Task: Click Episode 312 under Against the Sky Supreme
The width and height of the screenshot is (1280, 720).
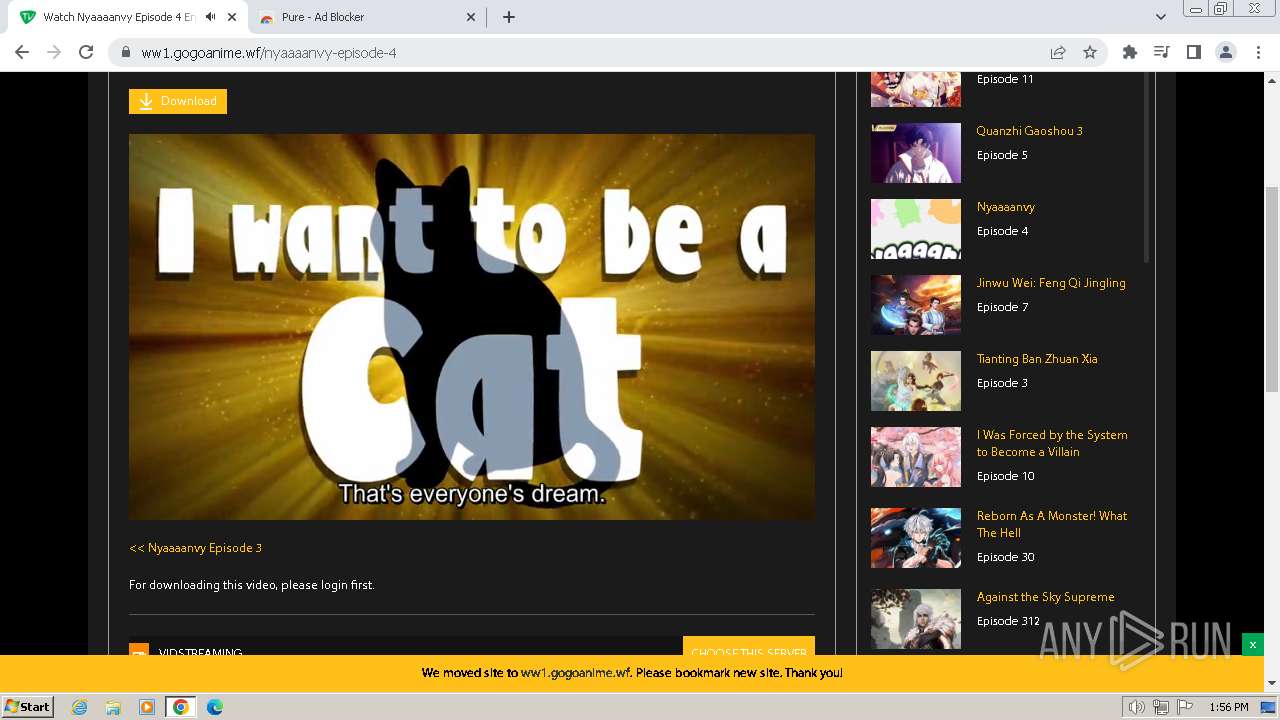Action: 1008,621
